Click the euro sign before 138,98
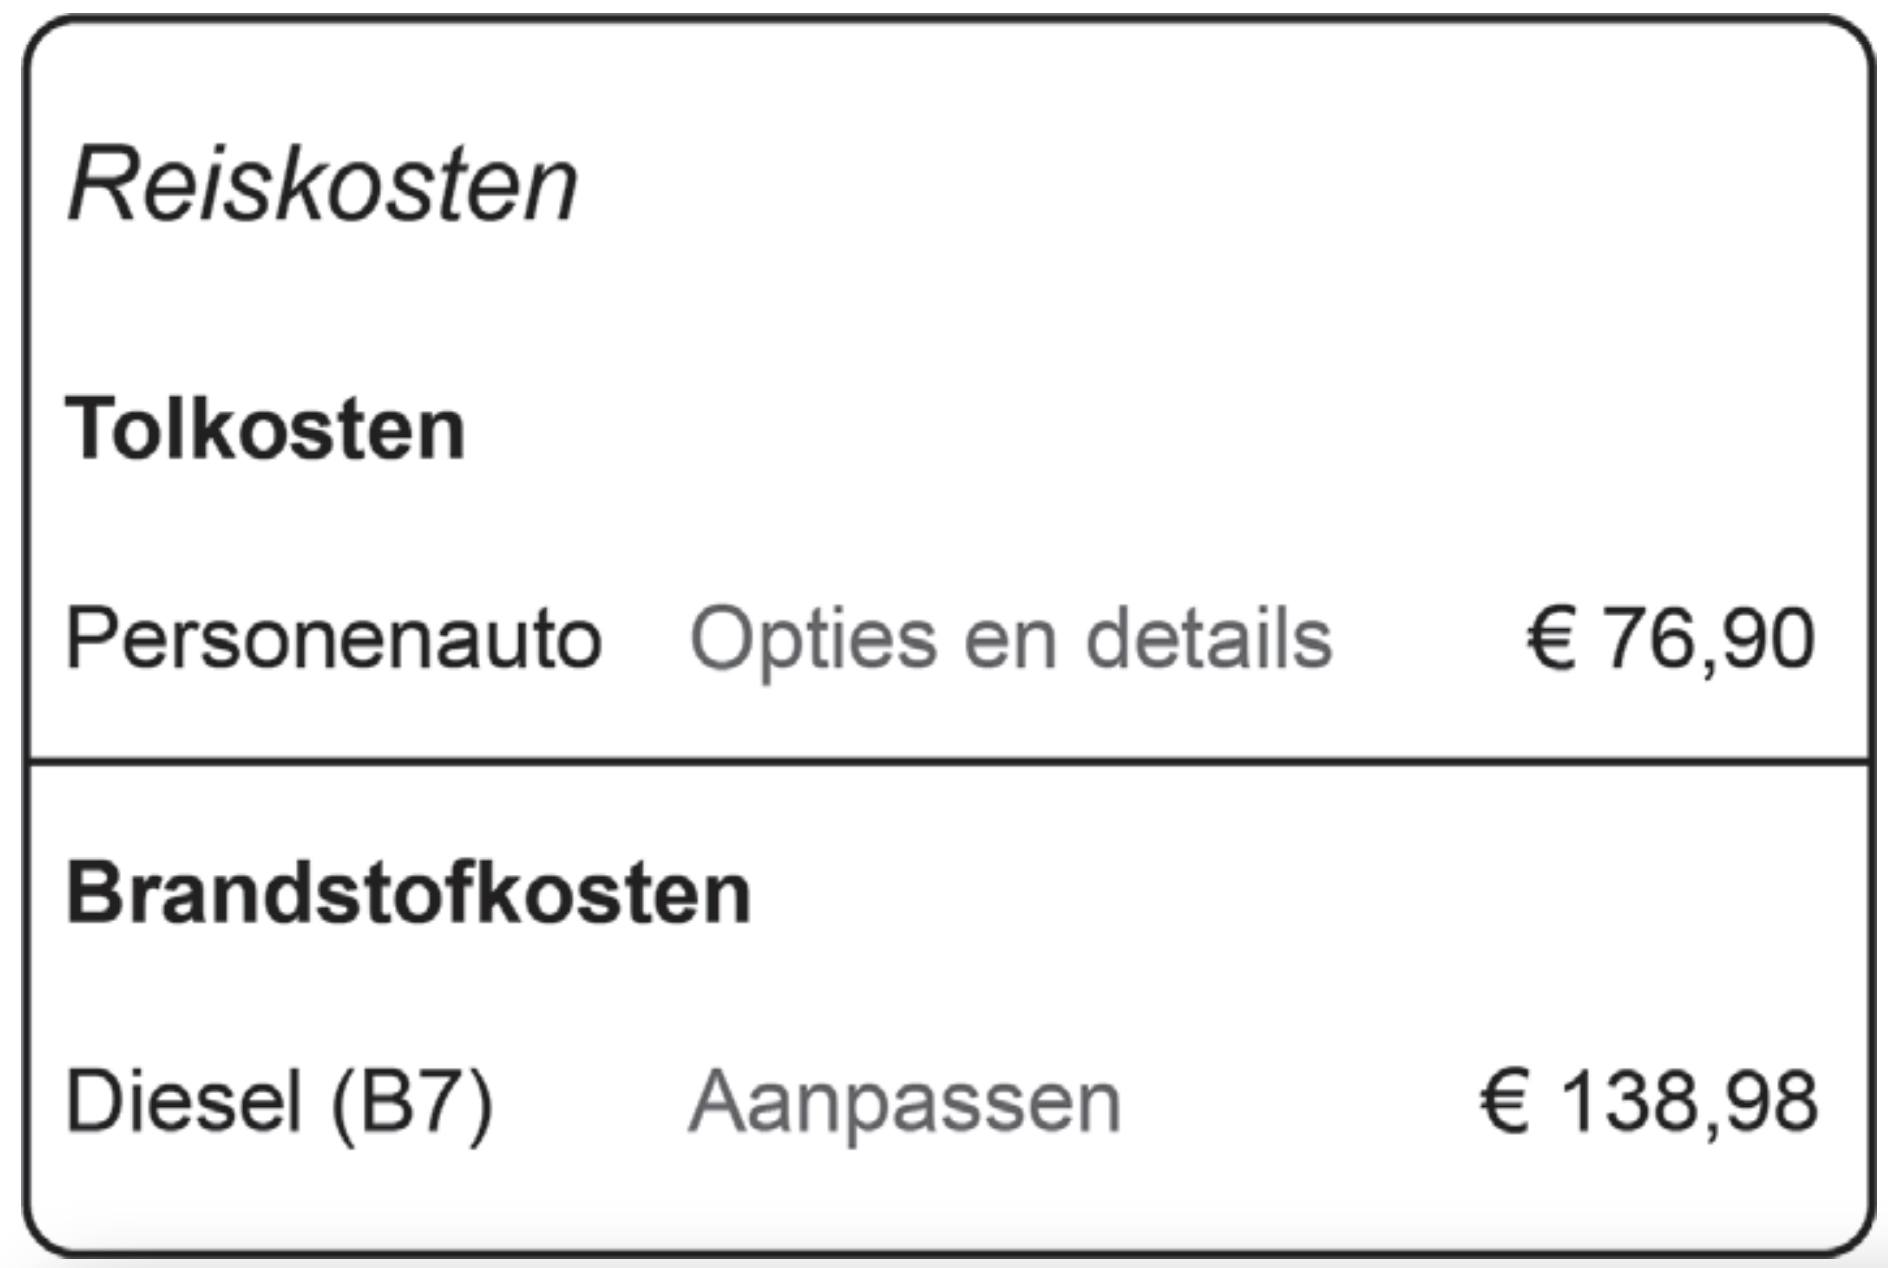1888x1268 pixels. click(x=1504, y=1102)
